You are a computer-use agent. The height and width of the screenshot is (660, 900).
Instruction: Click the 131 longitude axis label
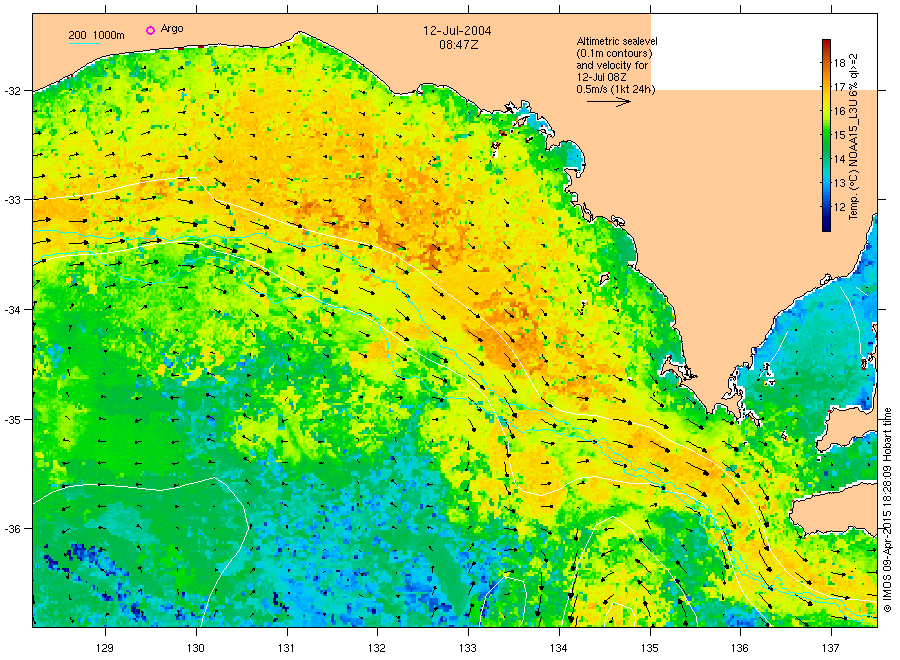[x=286, y=649]
